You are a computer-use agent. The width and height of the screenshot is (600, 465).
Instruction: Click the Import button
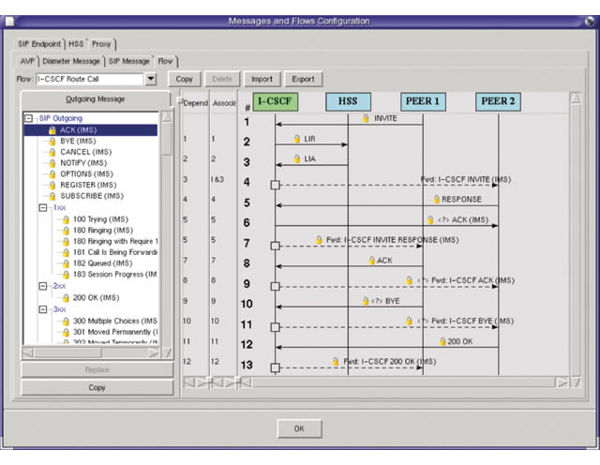[x=262, y=79]
